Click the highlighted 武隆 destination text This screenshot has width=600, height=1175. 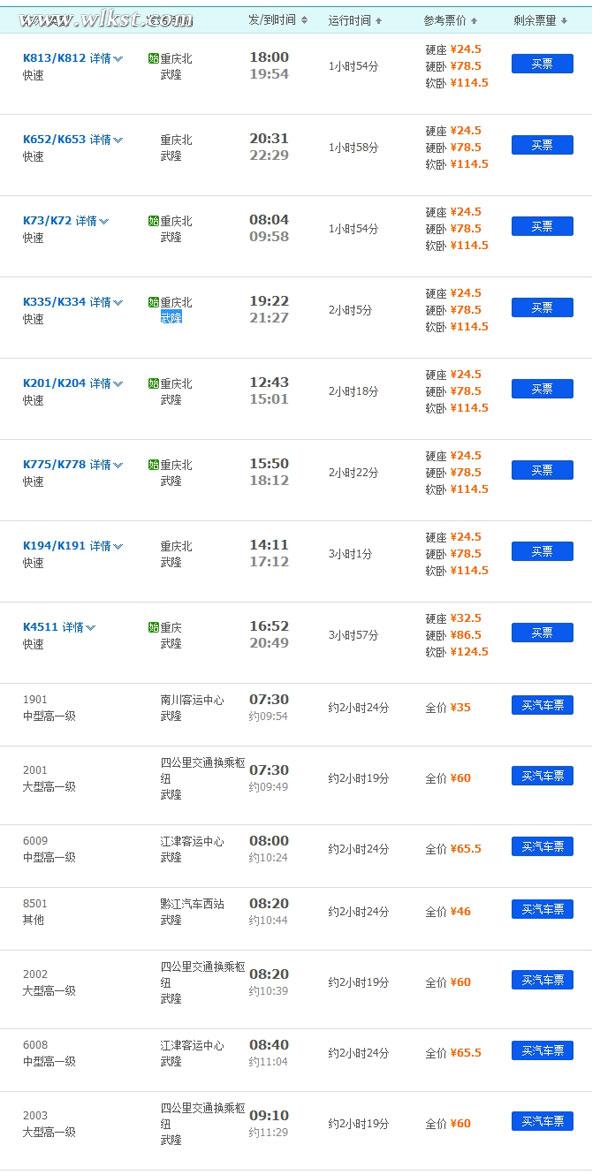click(x=171, y=318)
